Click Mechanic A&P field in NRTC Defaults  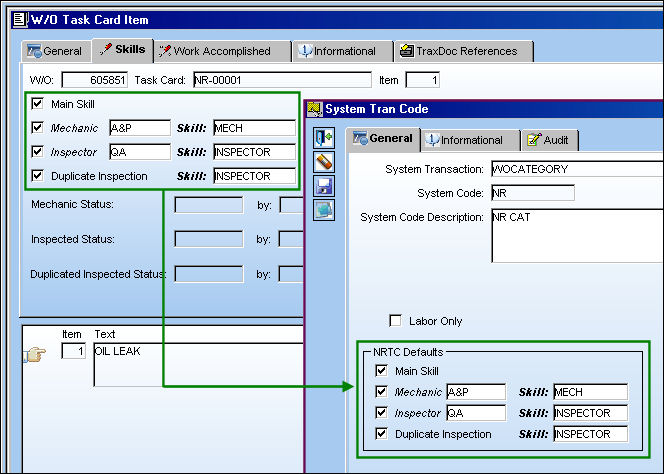coord(476,392)
